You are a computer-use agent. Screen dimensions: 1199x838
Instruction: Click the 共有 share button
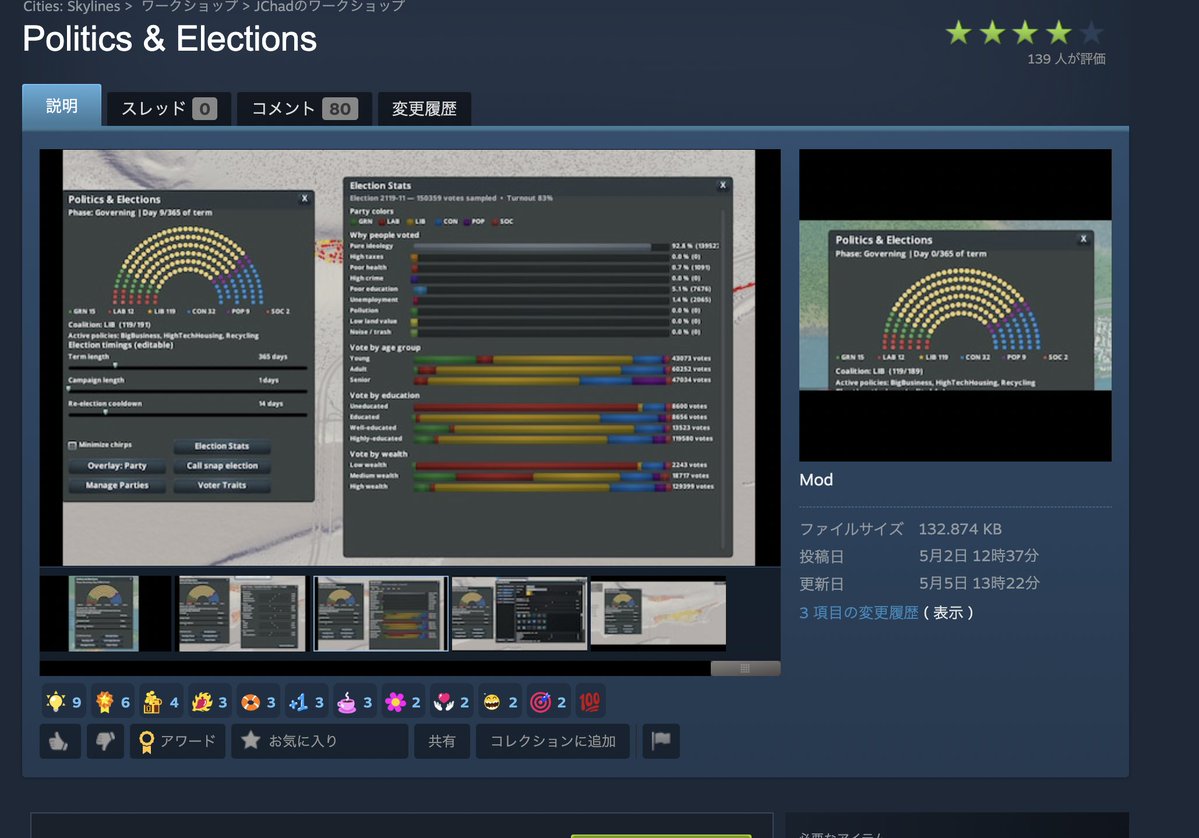point(441,741)
